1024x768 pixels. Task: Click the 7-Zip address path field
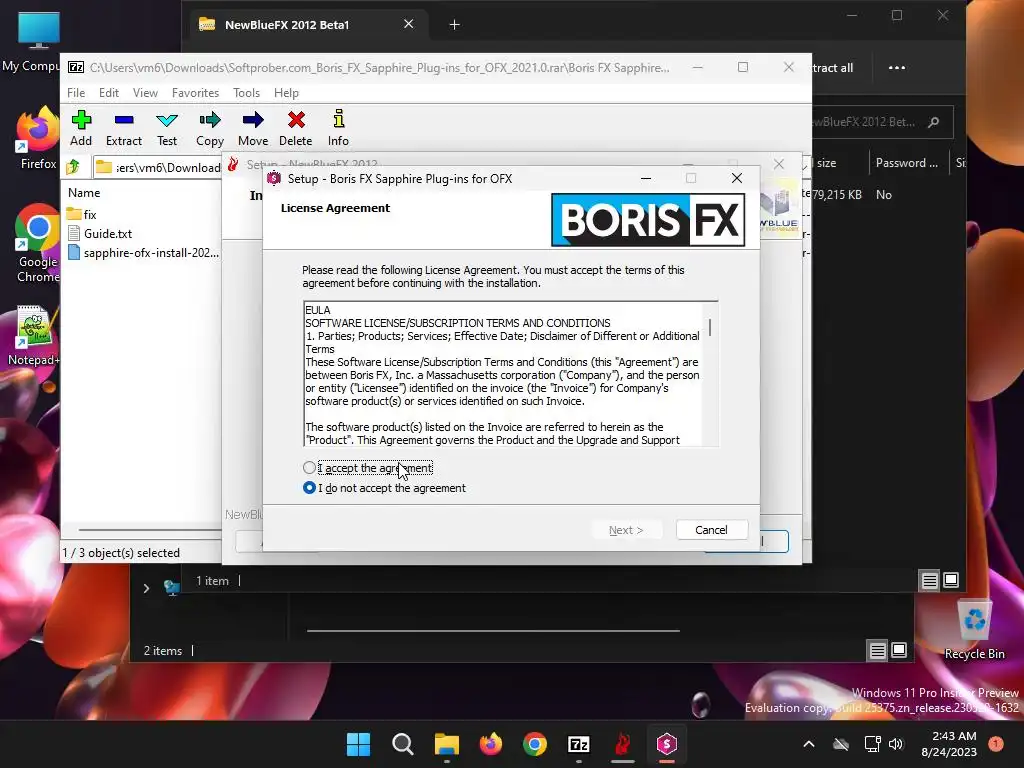[157, 167]
